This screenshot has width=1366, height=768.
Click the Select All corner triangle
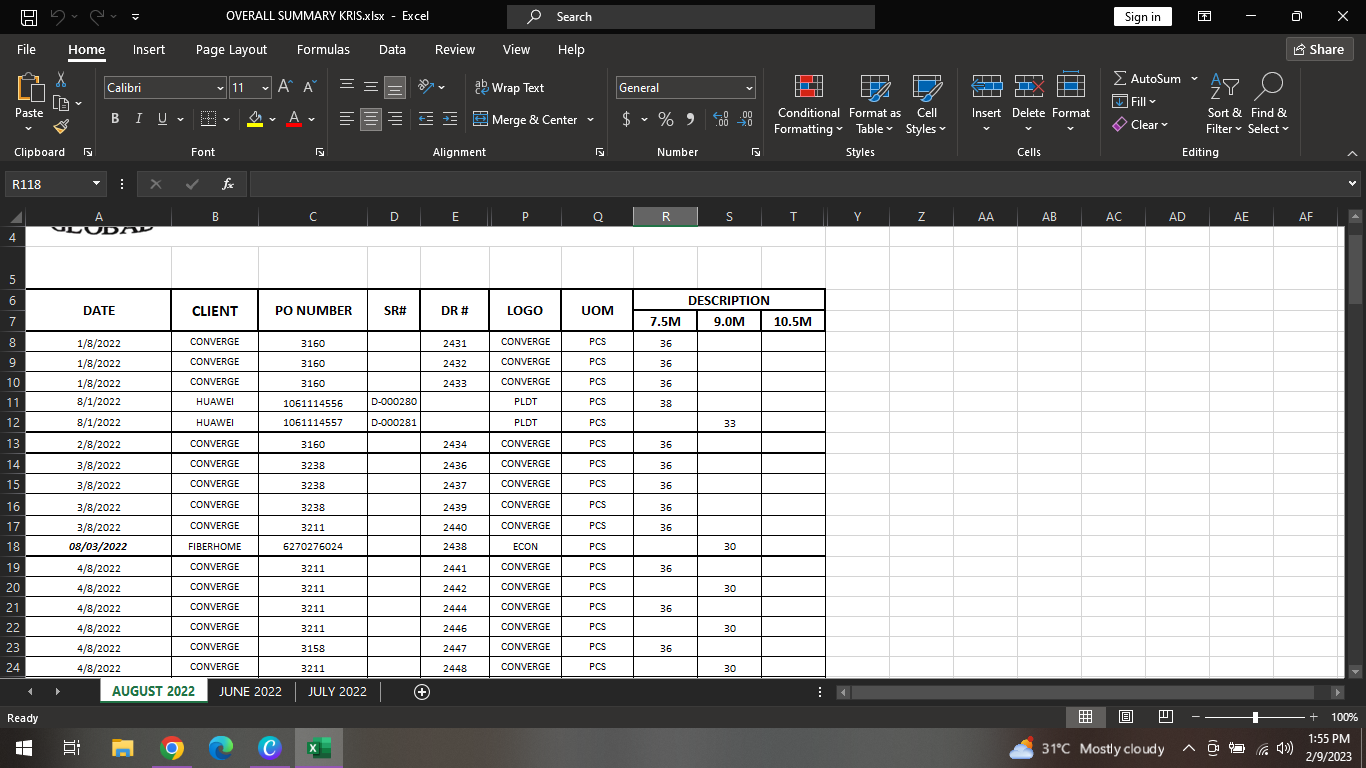tap(14, 216)
